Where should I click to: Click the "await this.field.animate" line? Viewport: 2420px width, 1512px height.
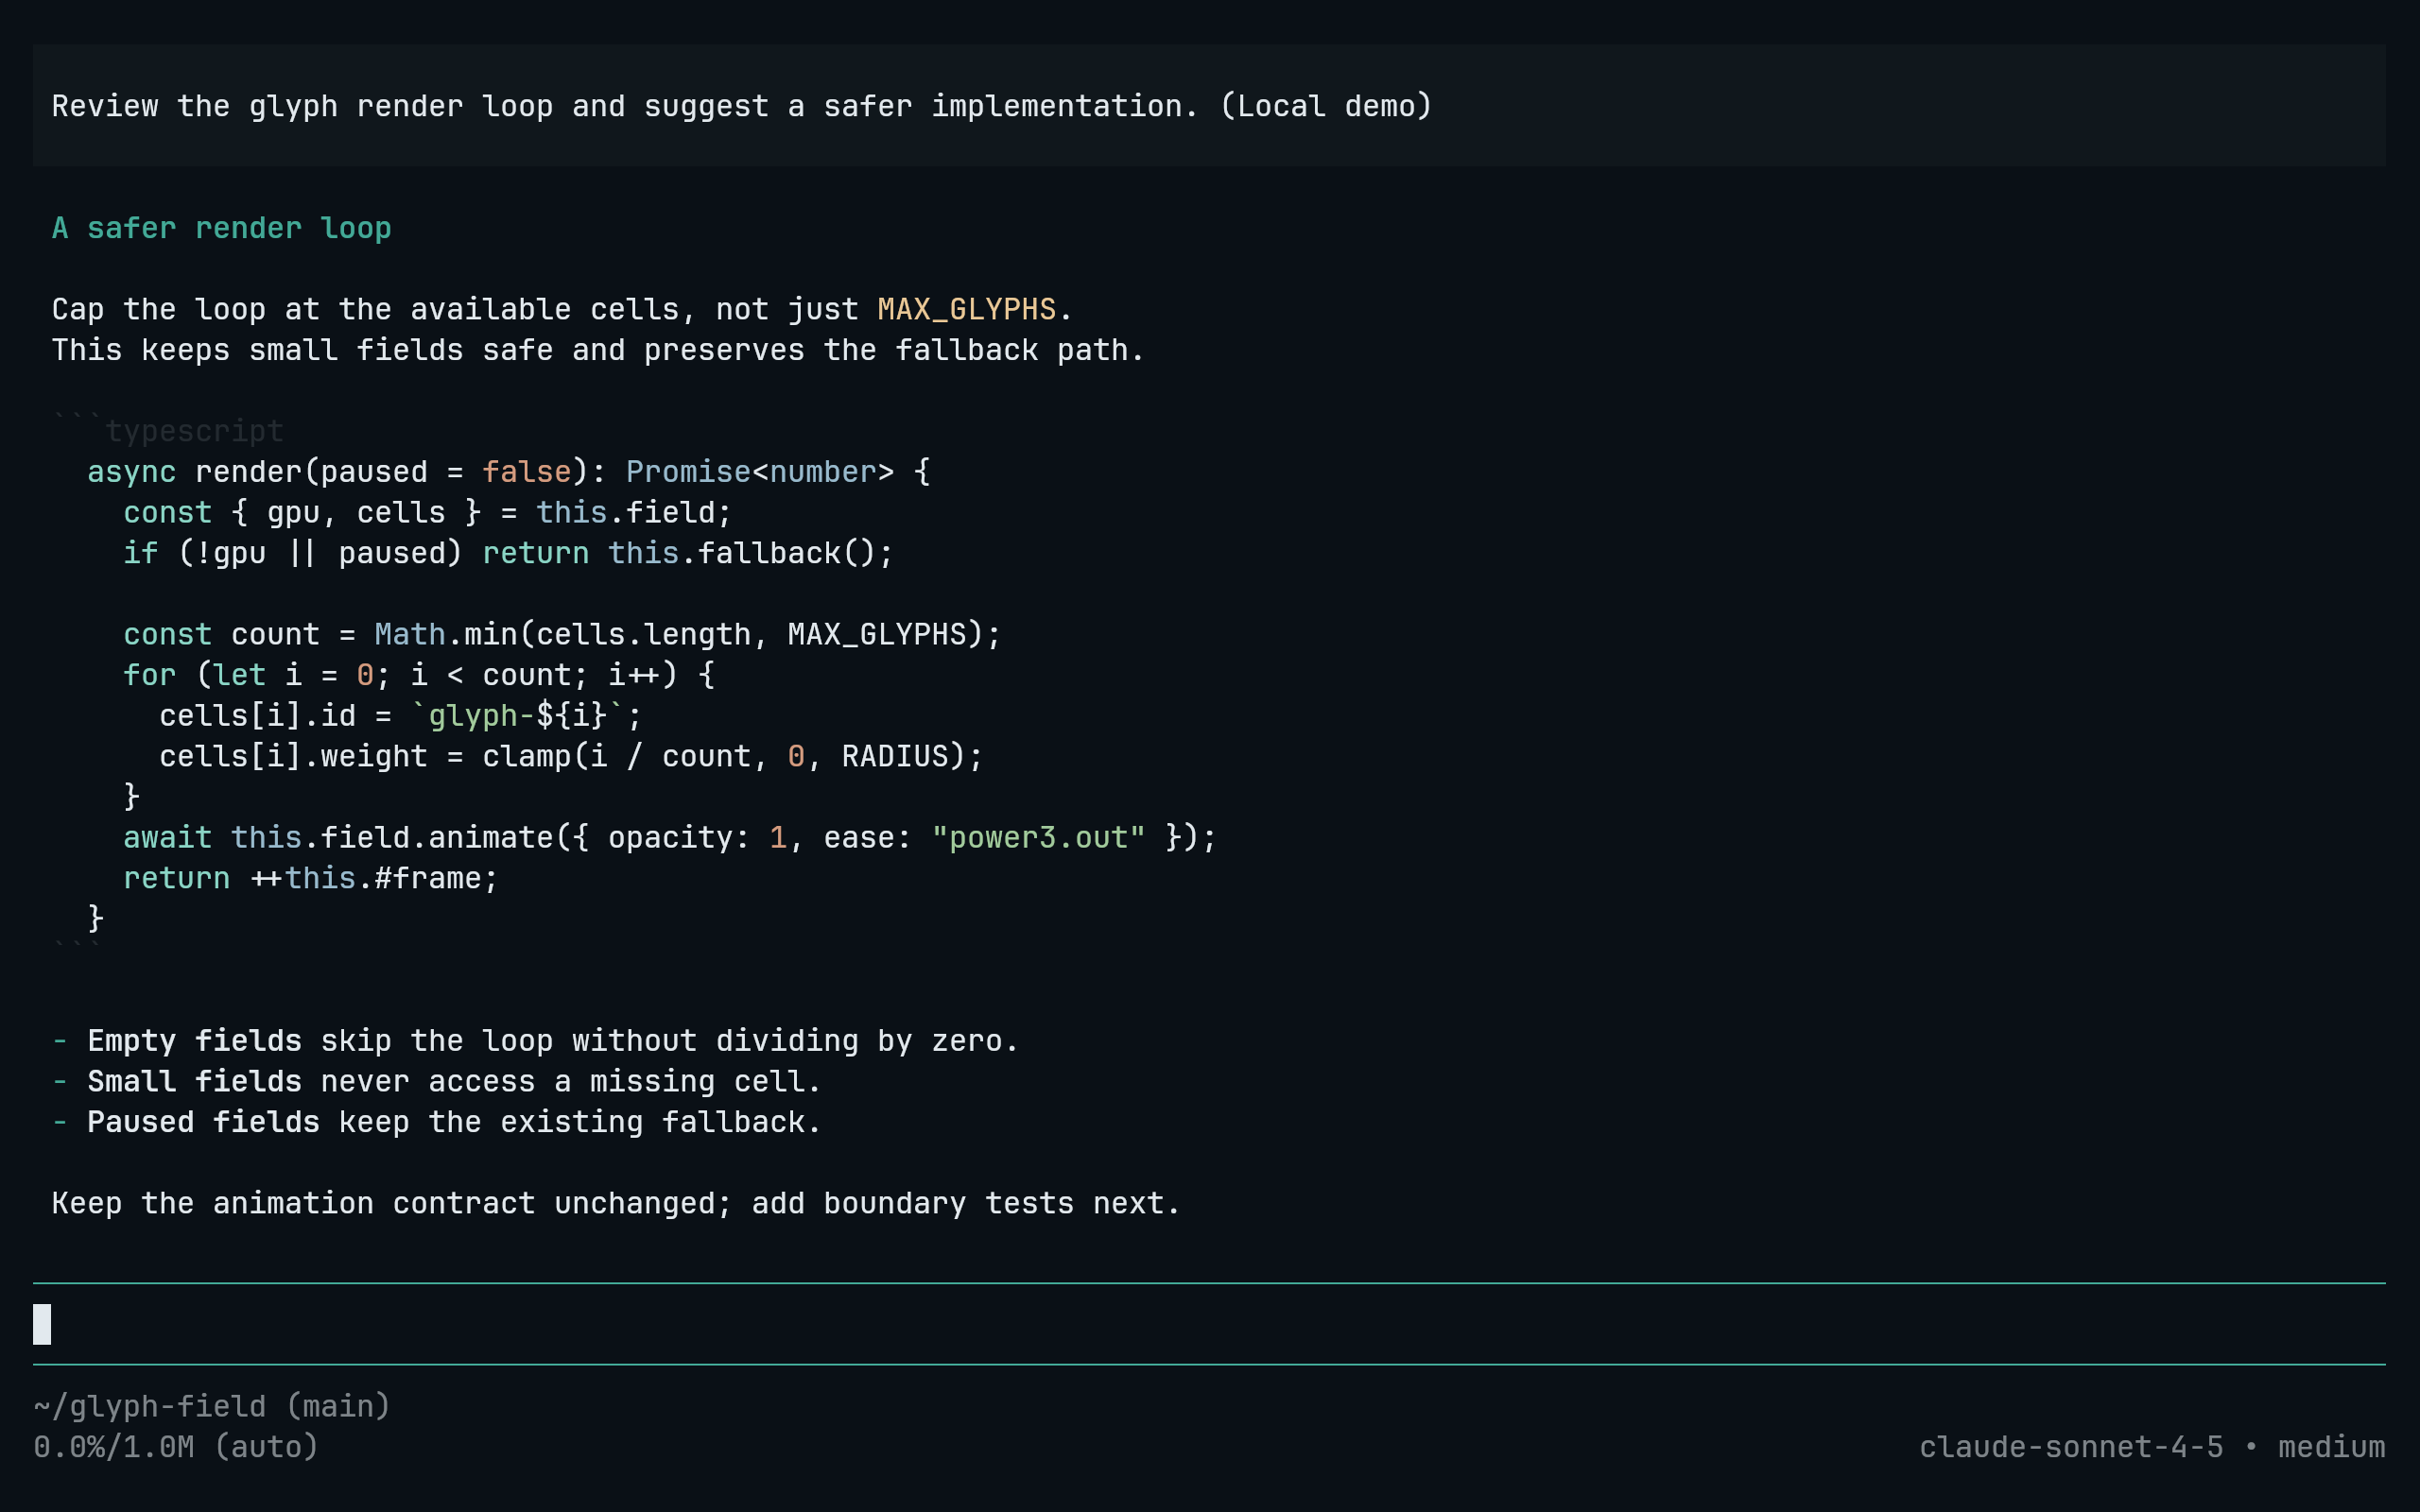tap(670, 837)
